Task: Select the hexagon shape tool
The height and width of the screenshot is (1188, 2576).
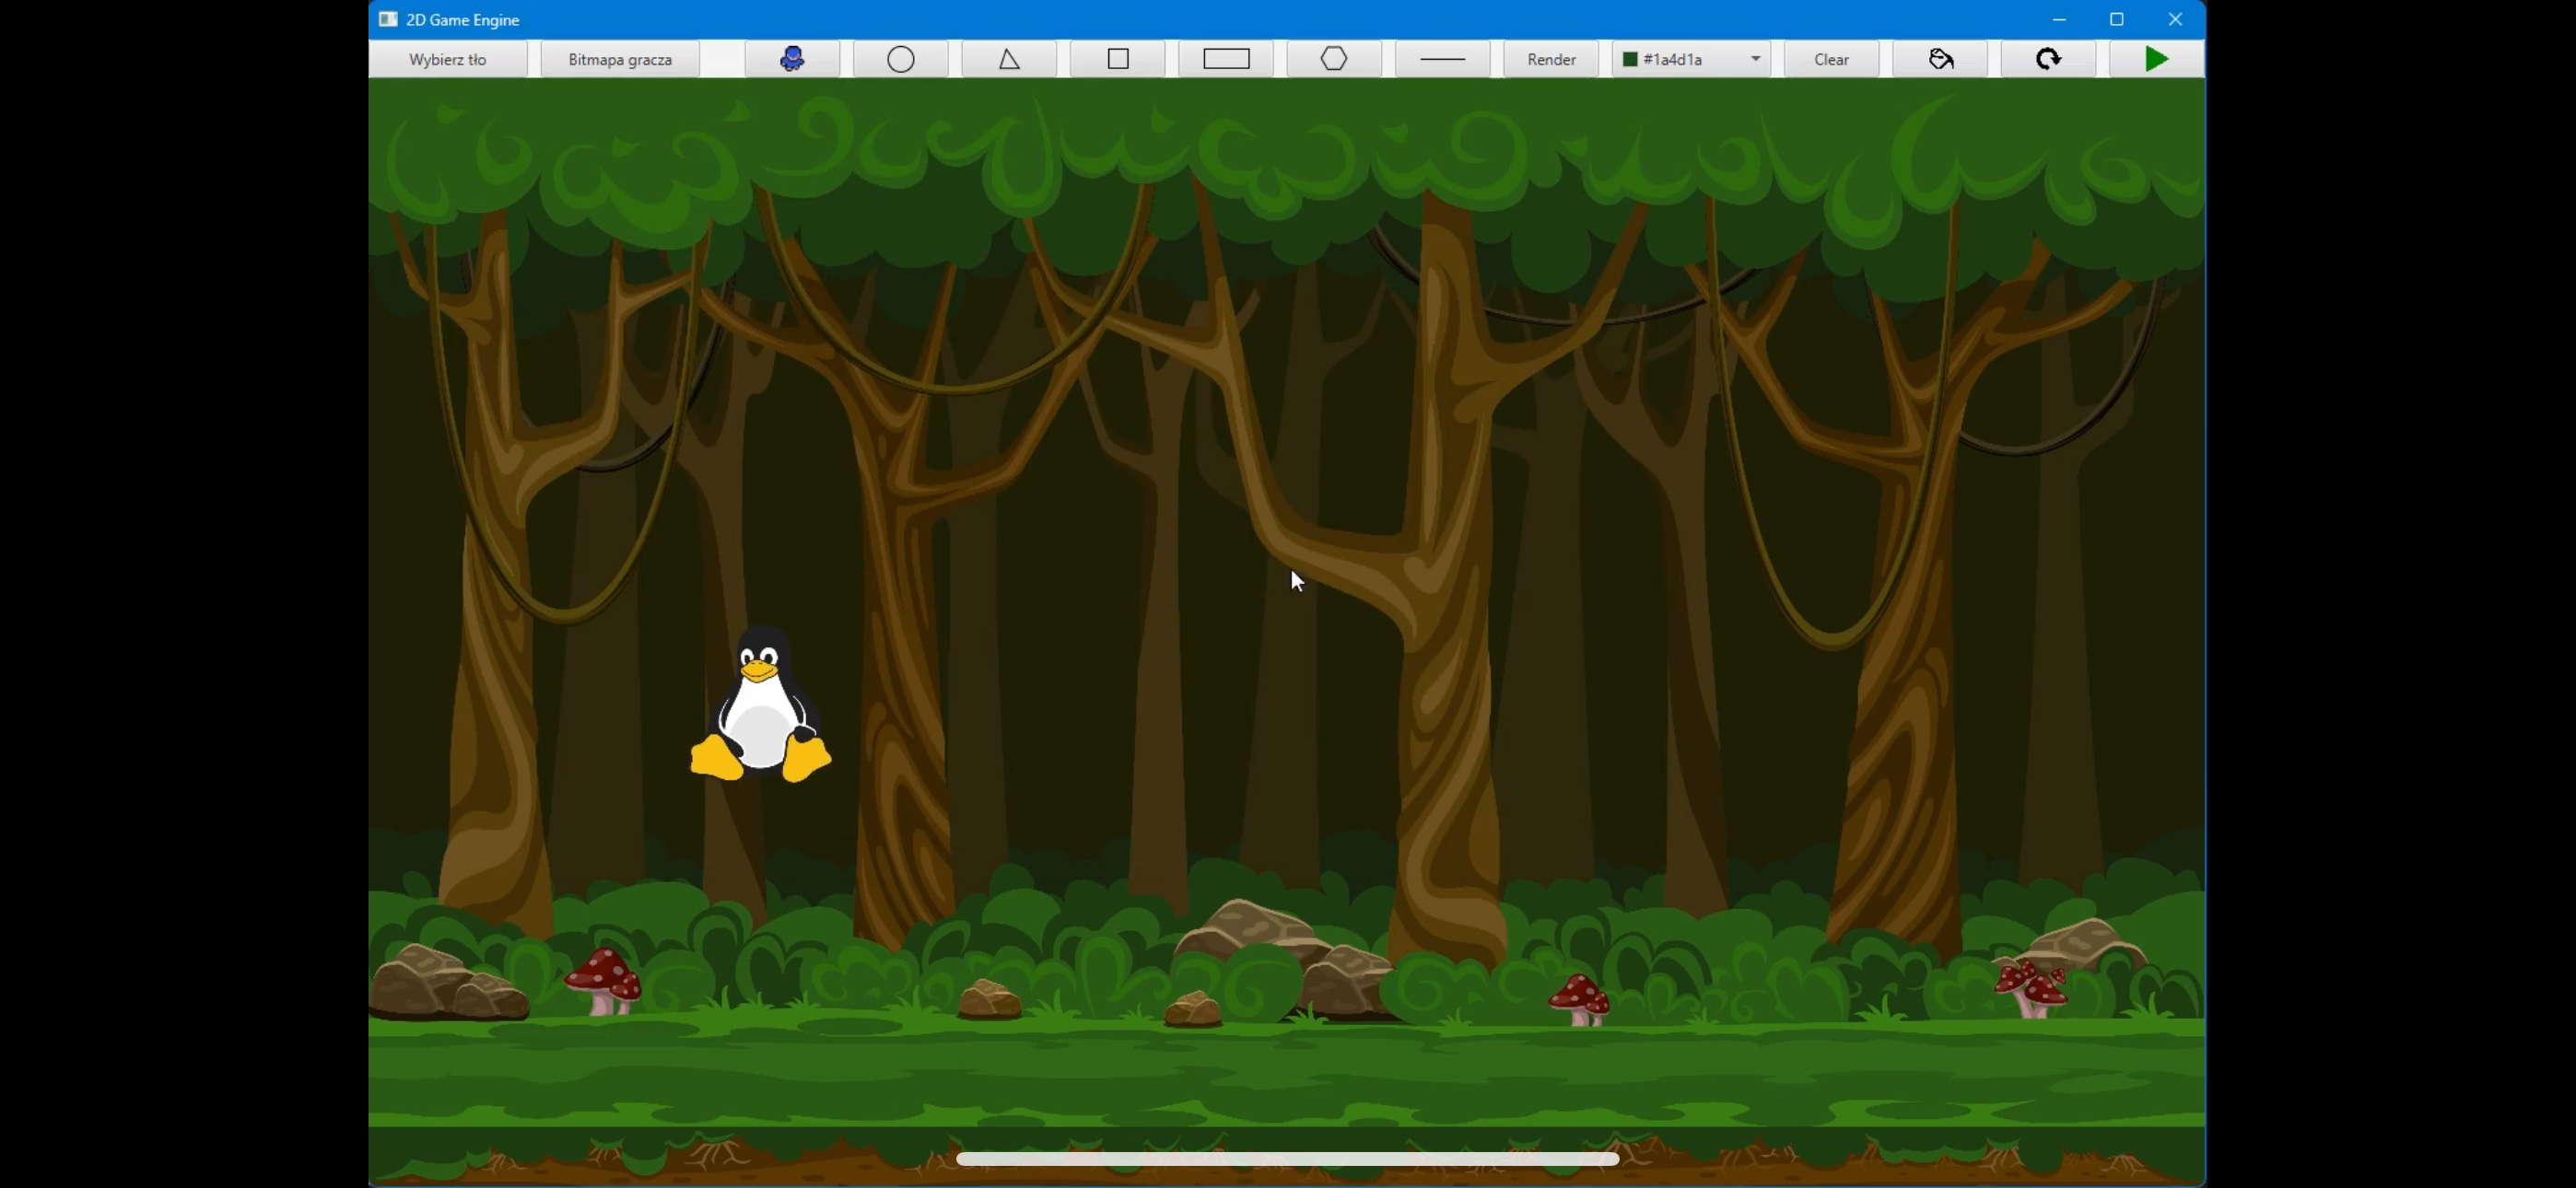Action: coord(1334,59)
